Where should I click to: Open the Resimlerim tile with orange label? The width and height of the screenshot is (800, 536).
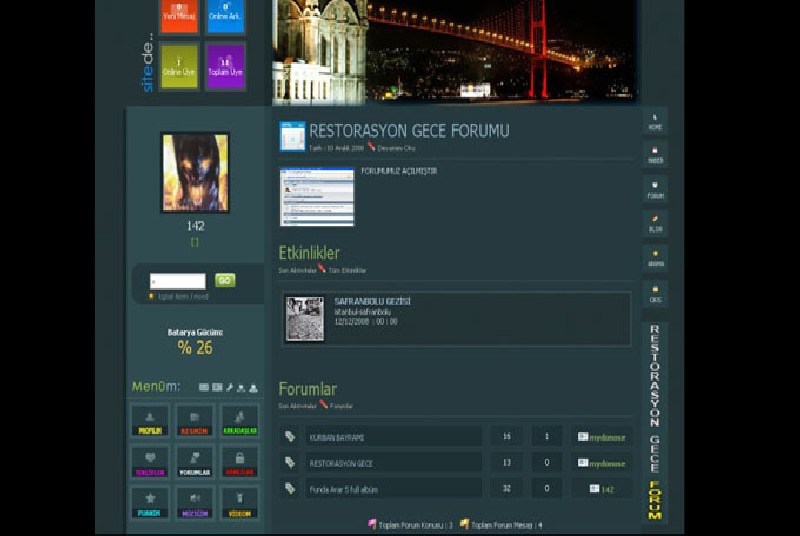coord(194,421)
